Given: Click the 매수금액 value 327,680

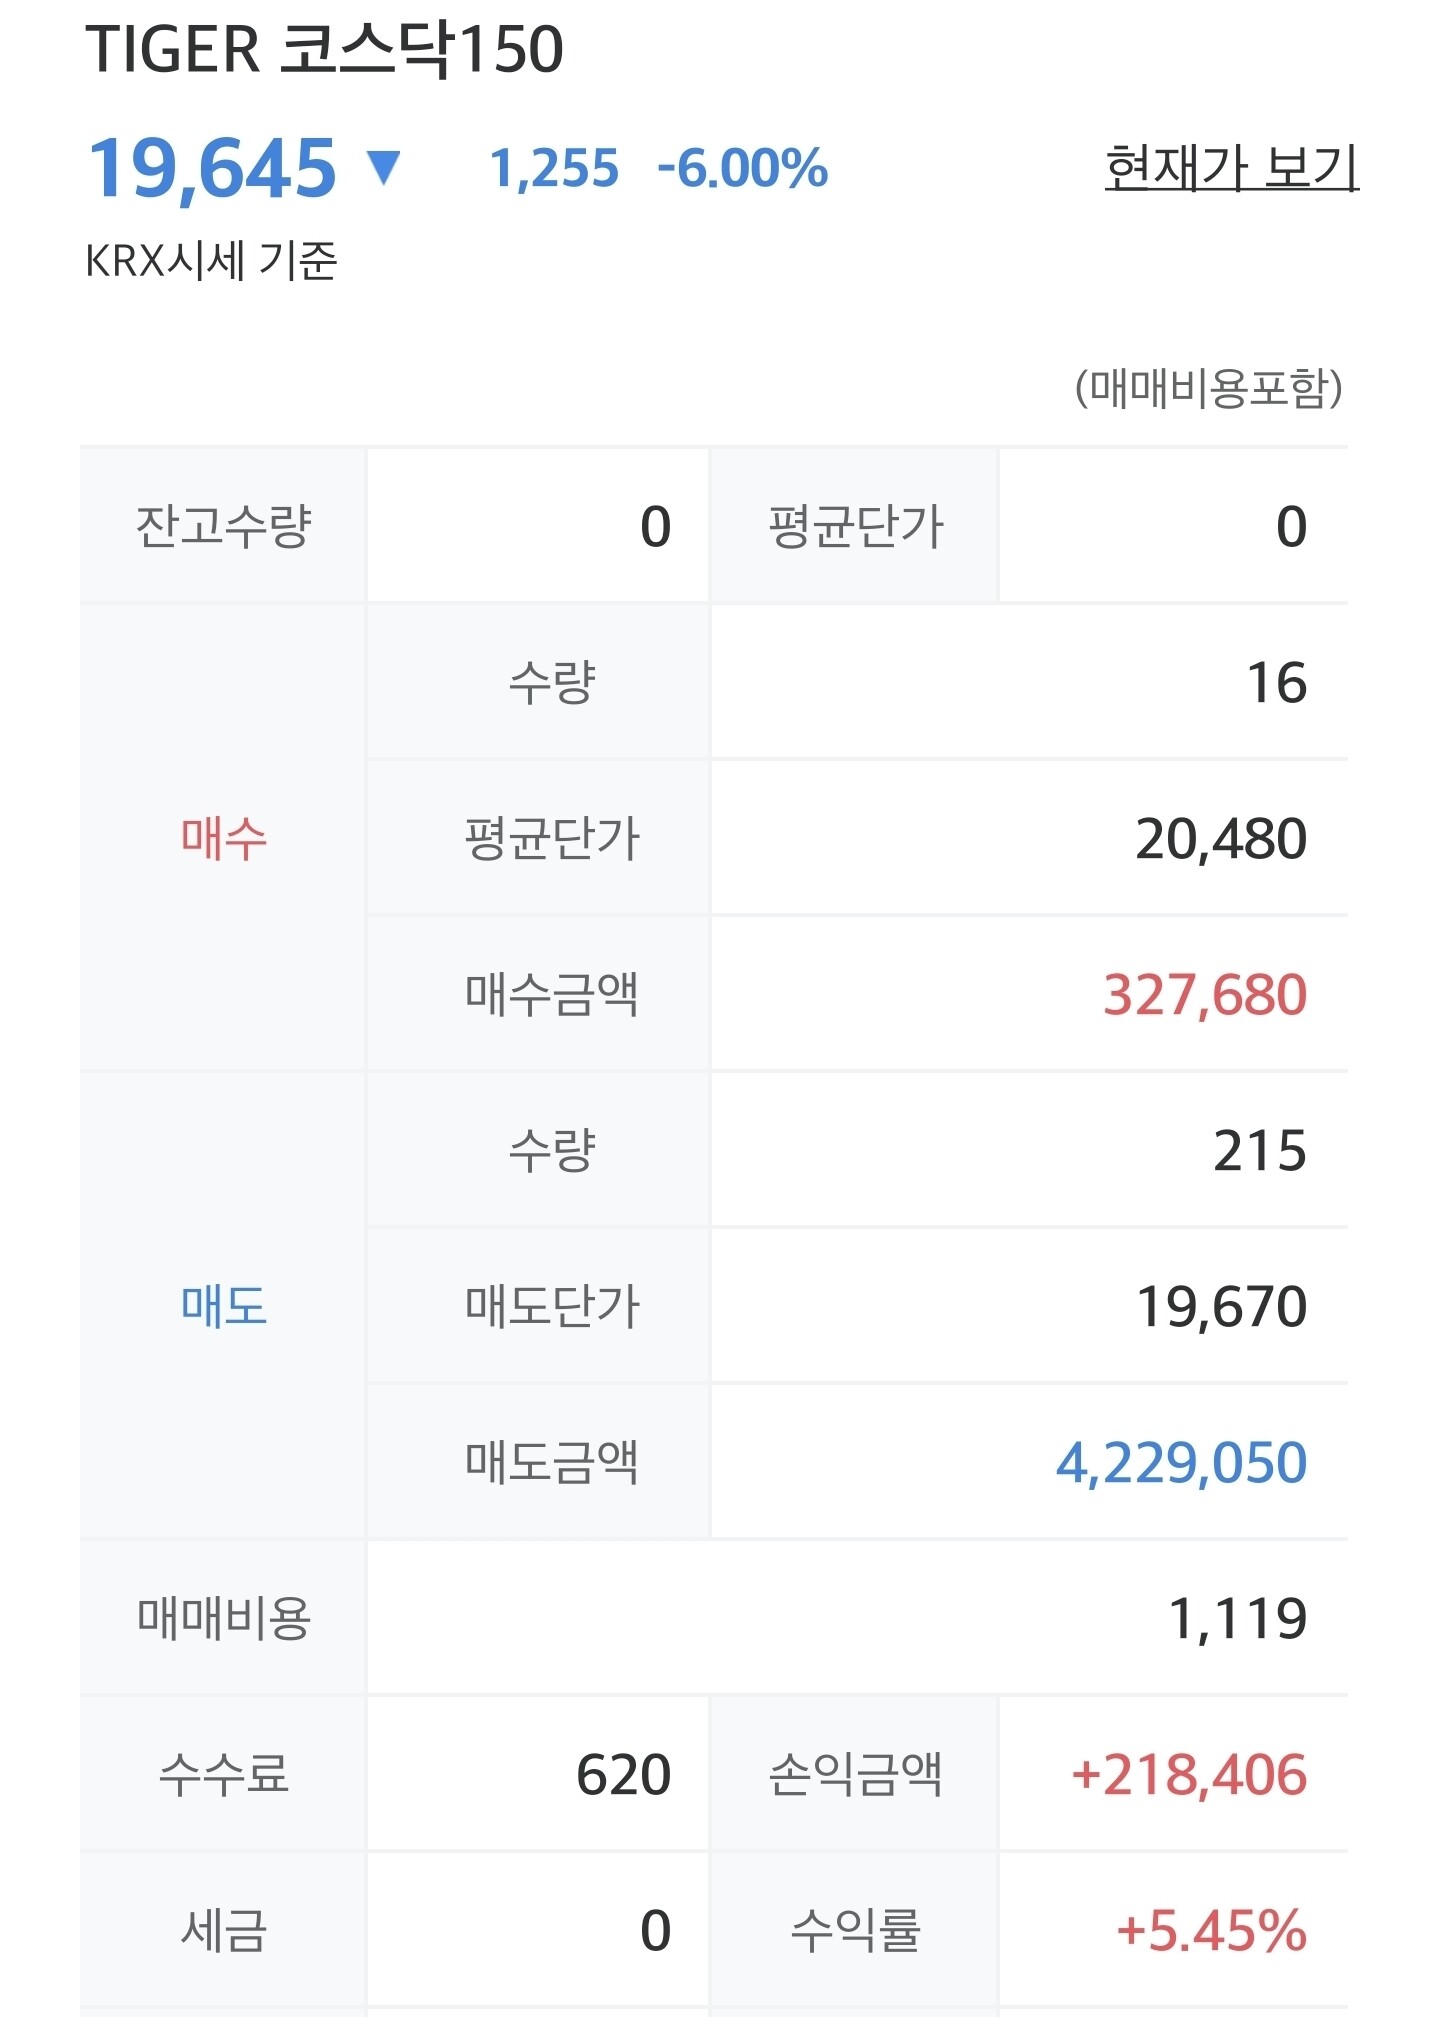Looking at the screenshot, I should coord(1205,994).
